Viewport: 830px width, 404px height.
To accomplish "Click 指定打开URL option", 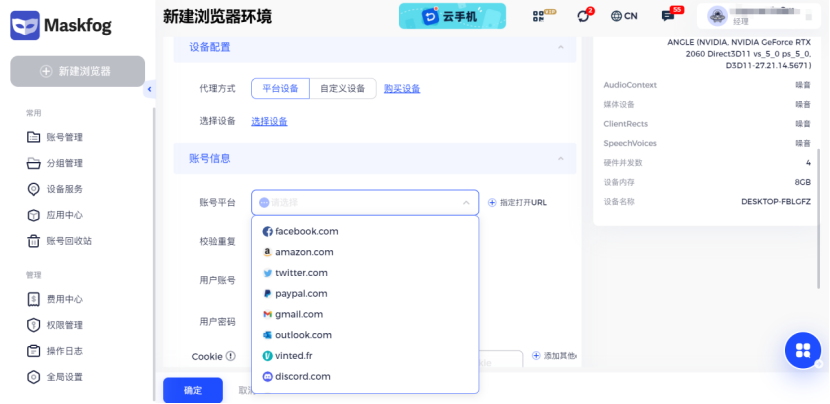I will [x=517, y=202].
